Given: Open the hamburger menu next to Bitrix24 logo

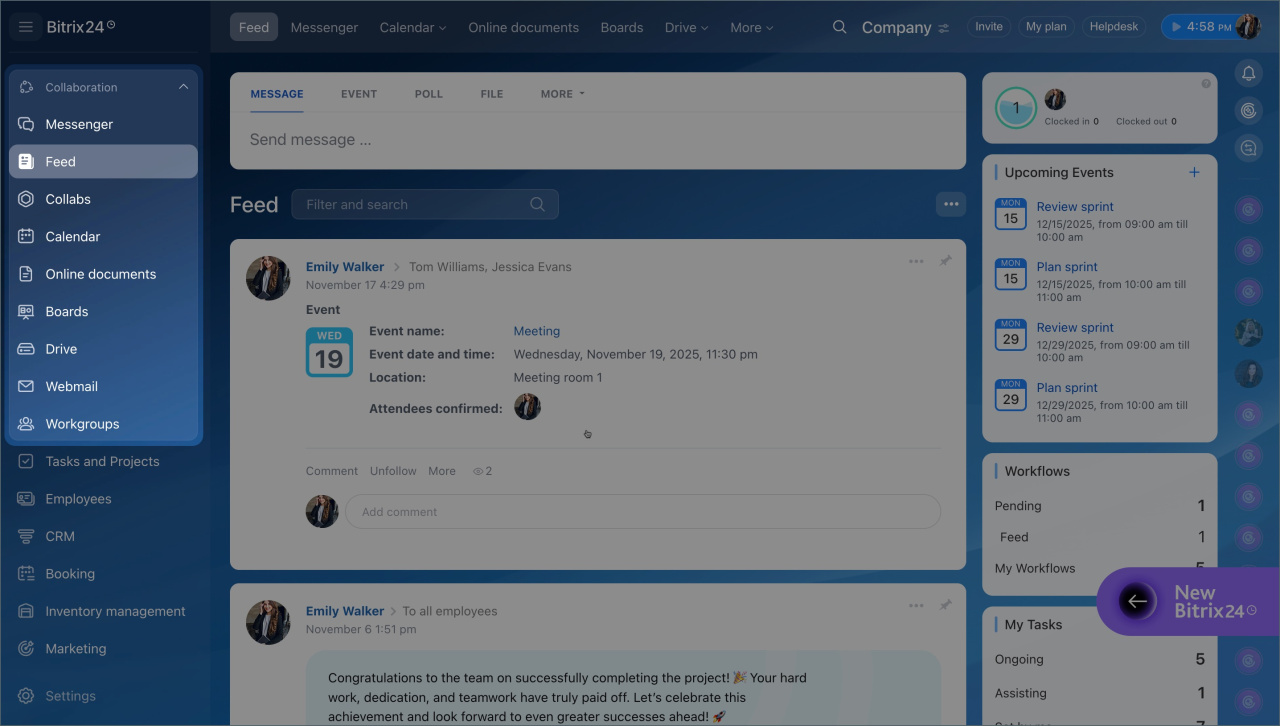Looking at the screenshot, I should 26,27.
